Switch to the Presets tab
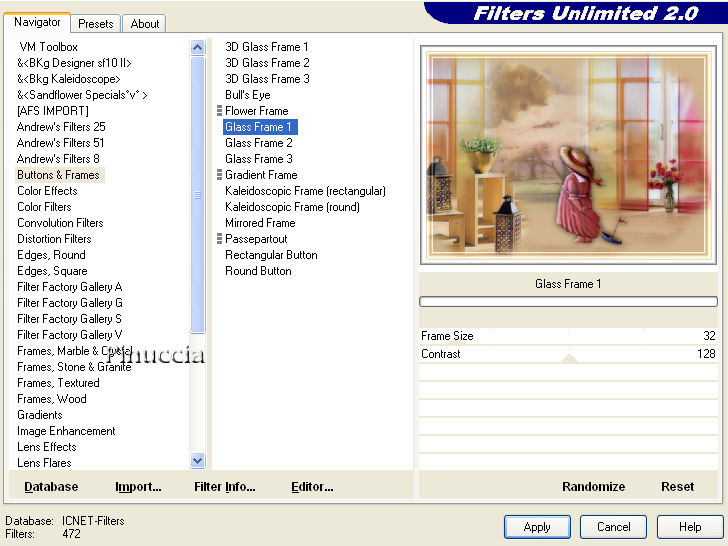Image resolution: width=728 pixels, height=546 pixels. tap(96, 24)
